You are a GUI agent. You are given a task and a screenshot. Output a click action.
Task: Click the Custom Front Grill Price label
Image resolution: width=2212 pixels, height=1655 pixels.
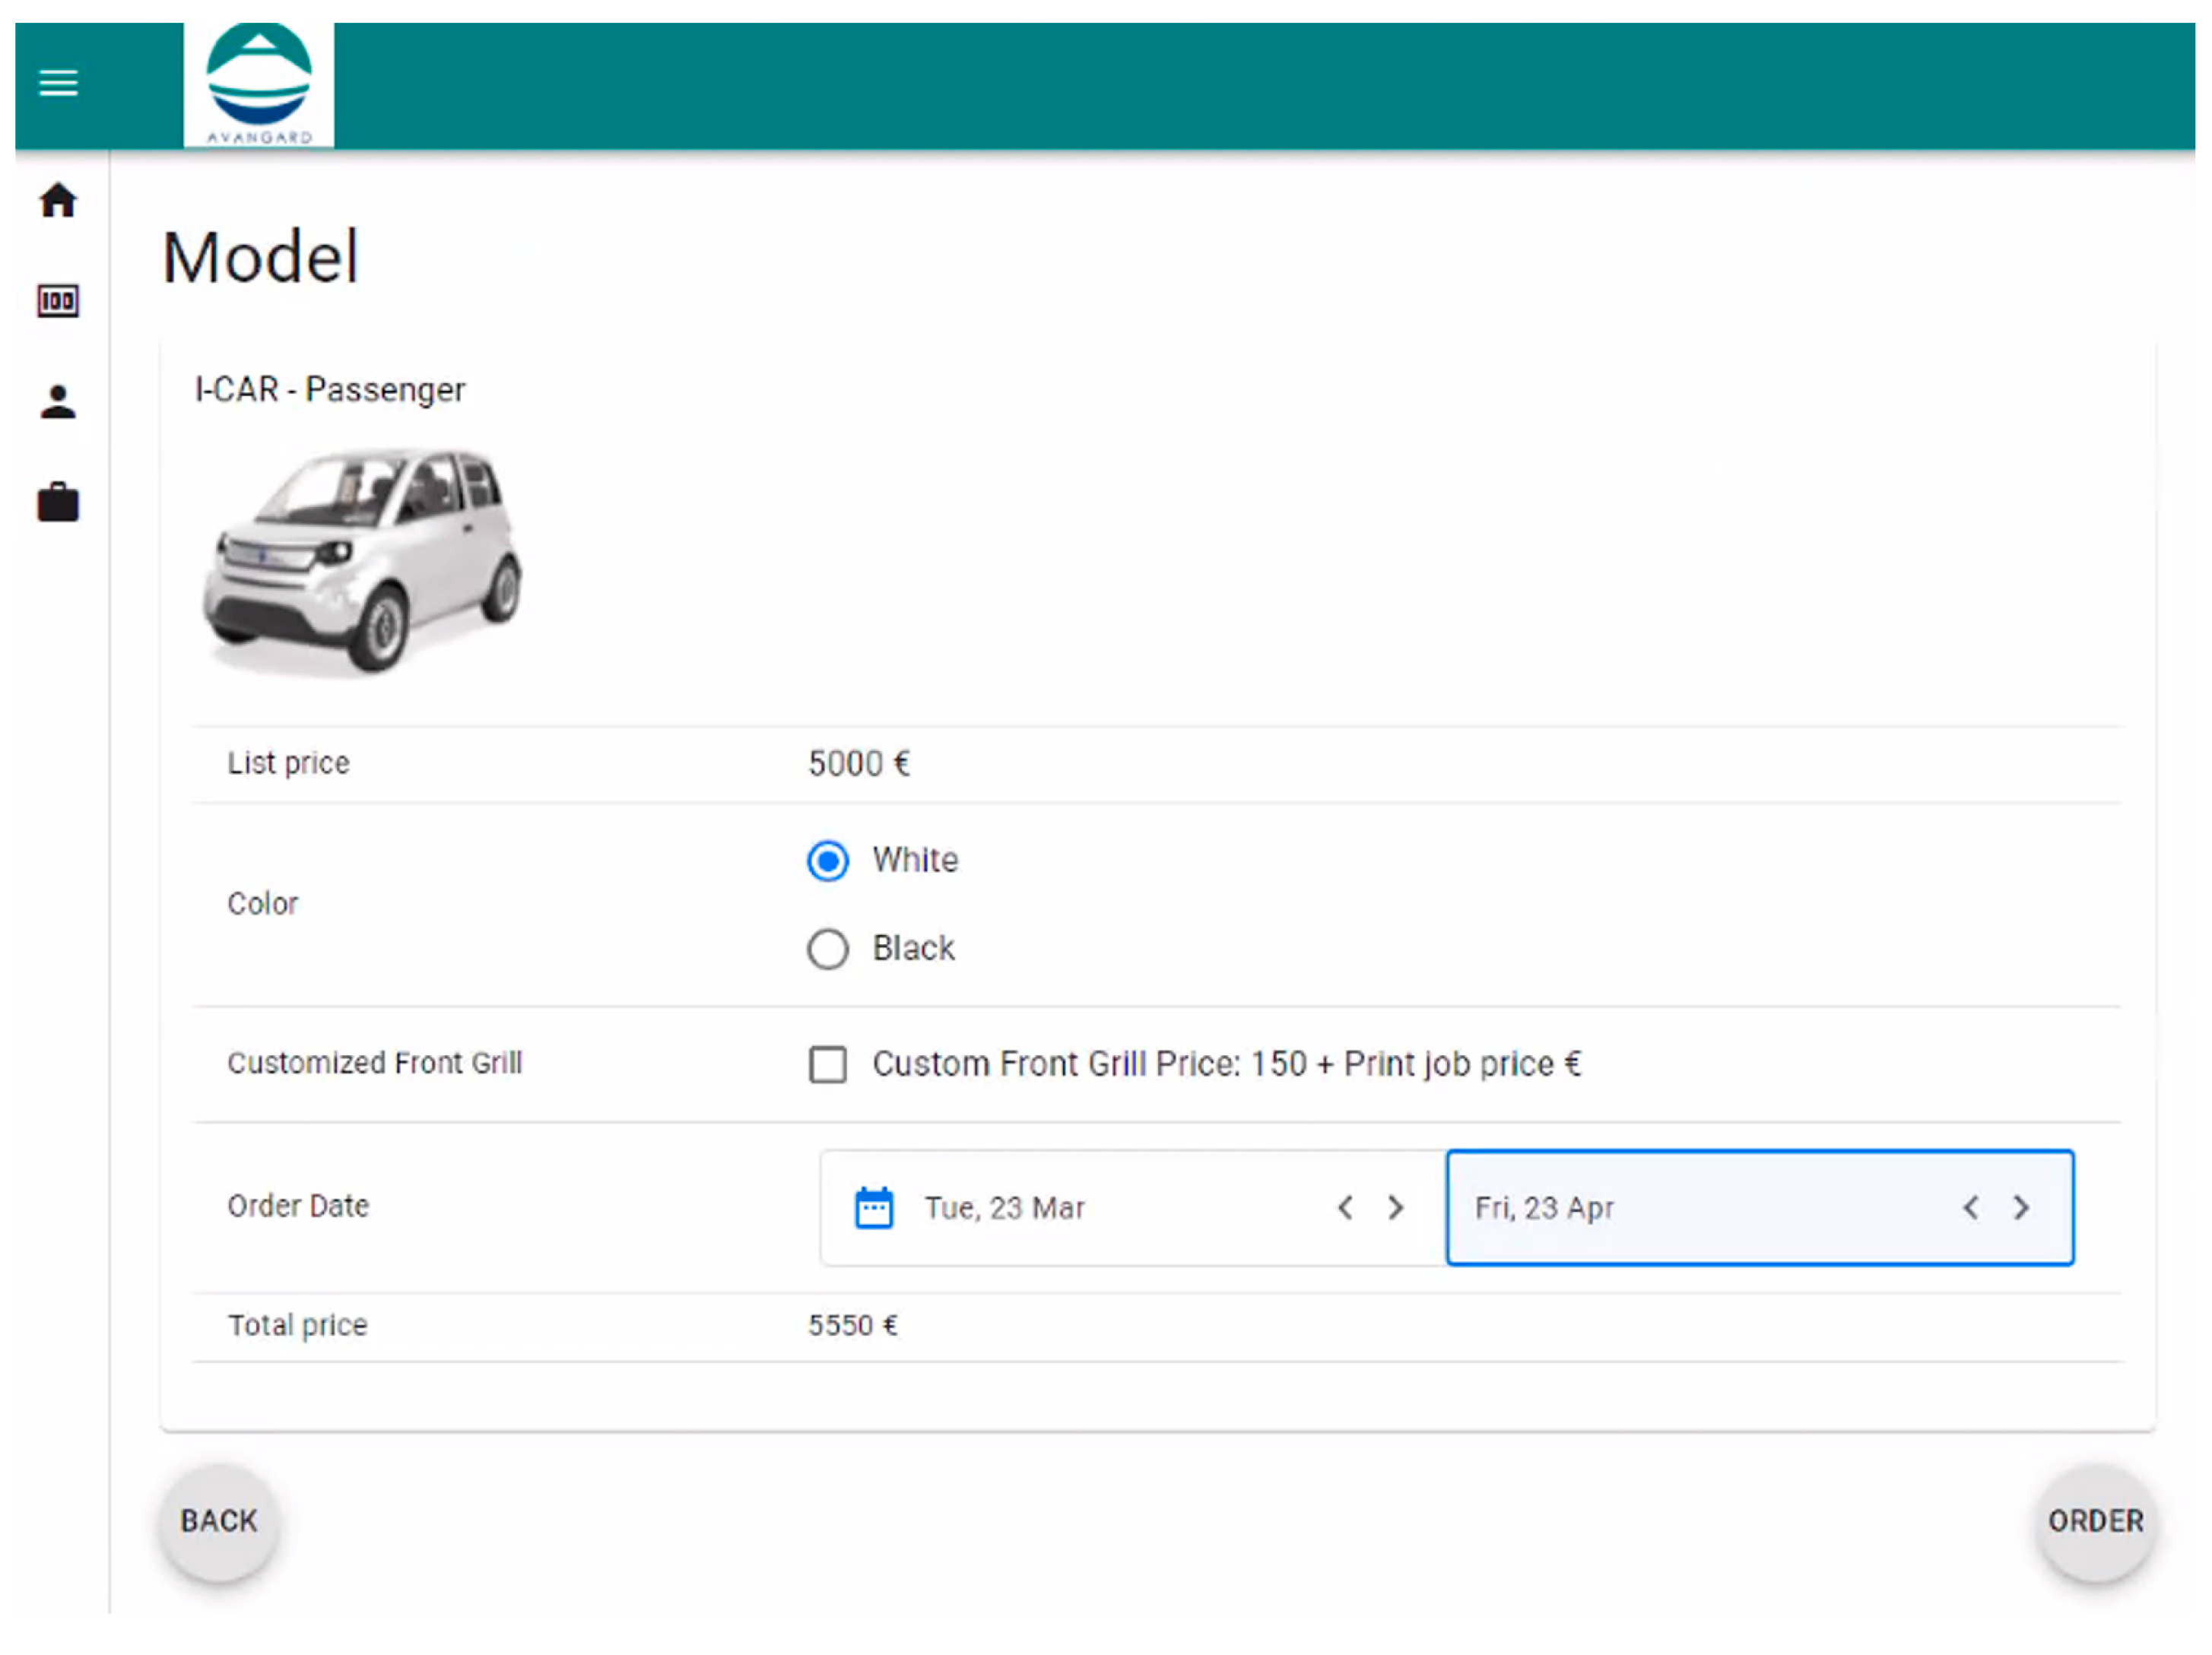point(1227,1064)
